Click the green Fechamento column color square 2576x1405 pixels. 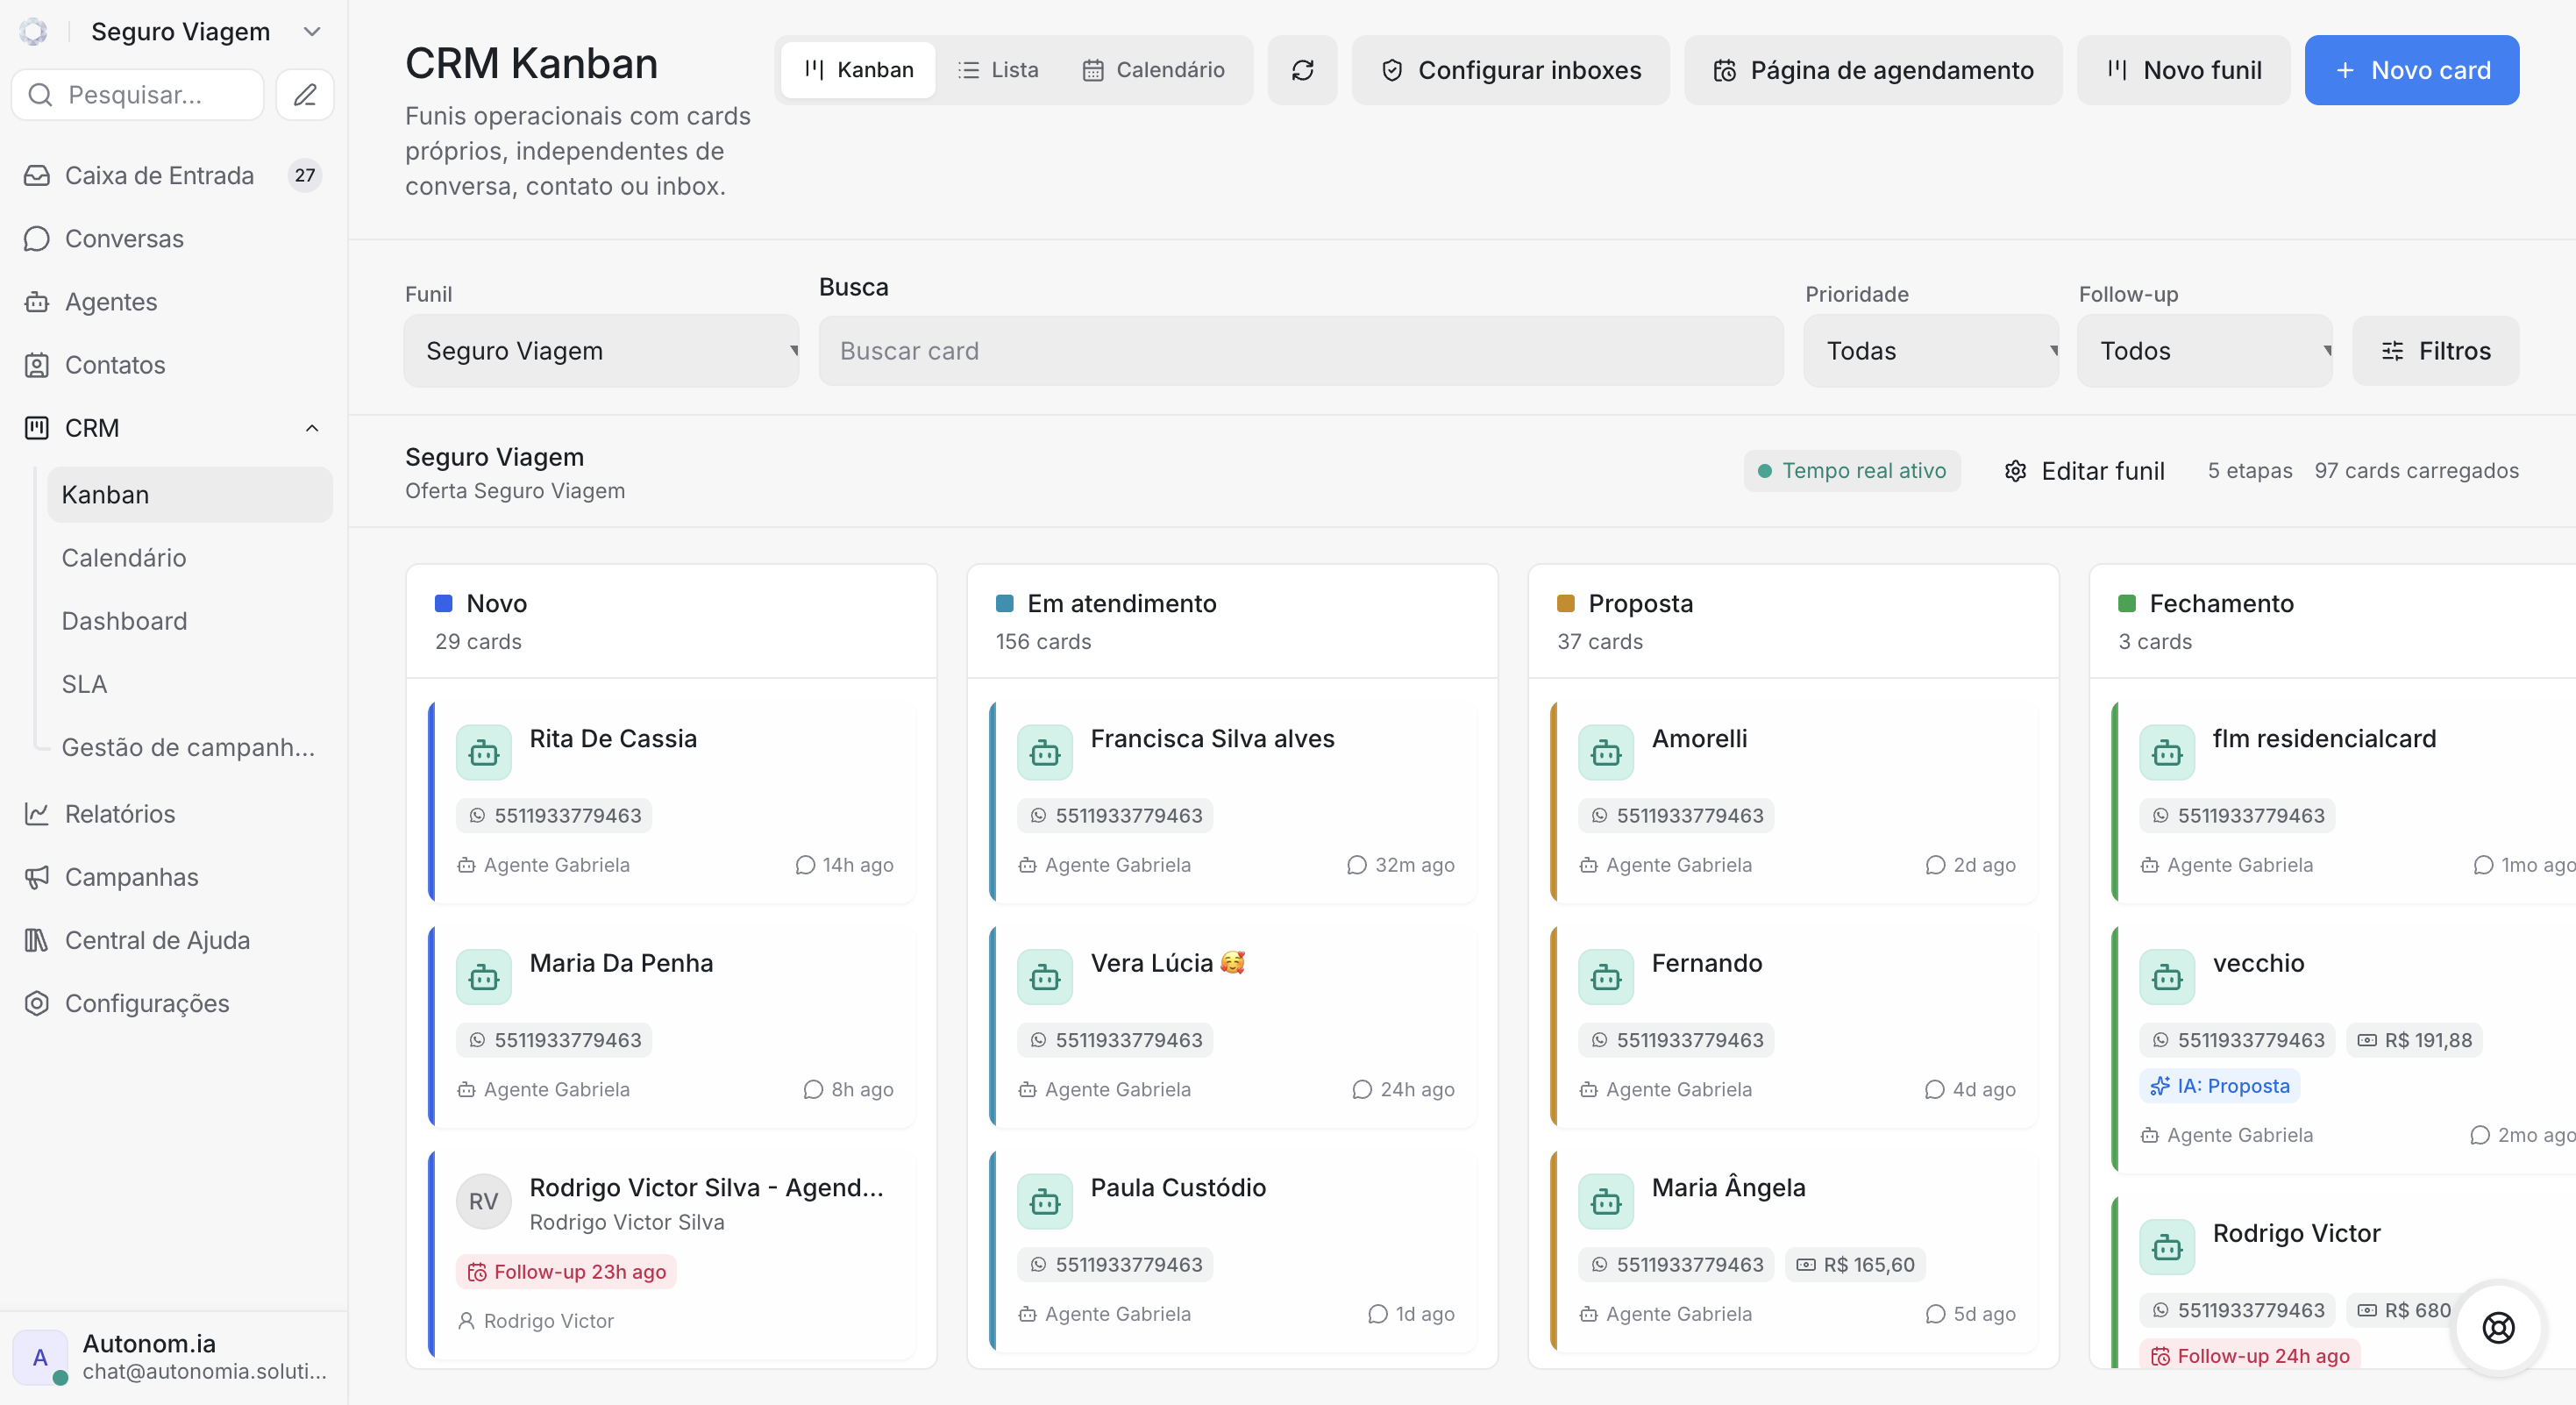tap(2127, 604)
